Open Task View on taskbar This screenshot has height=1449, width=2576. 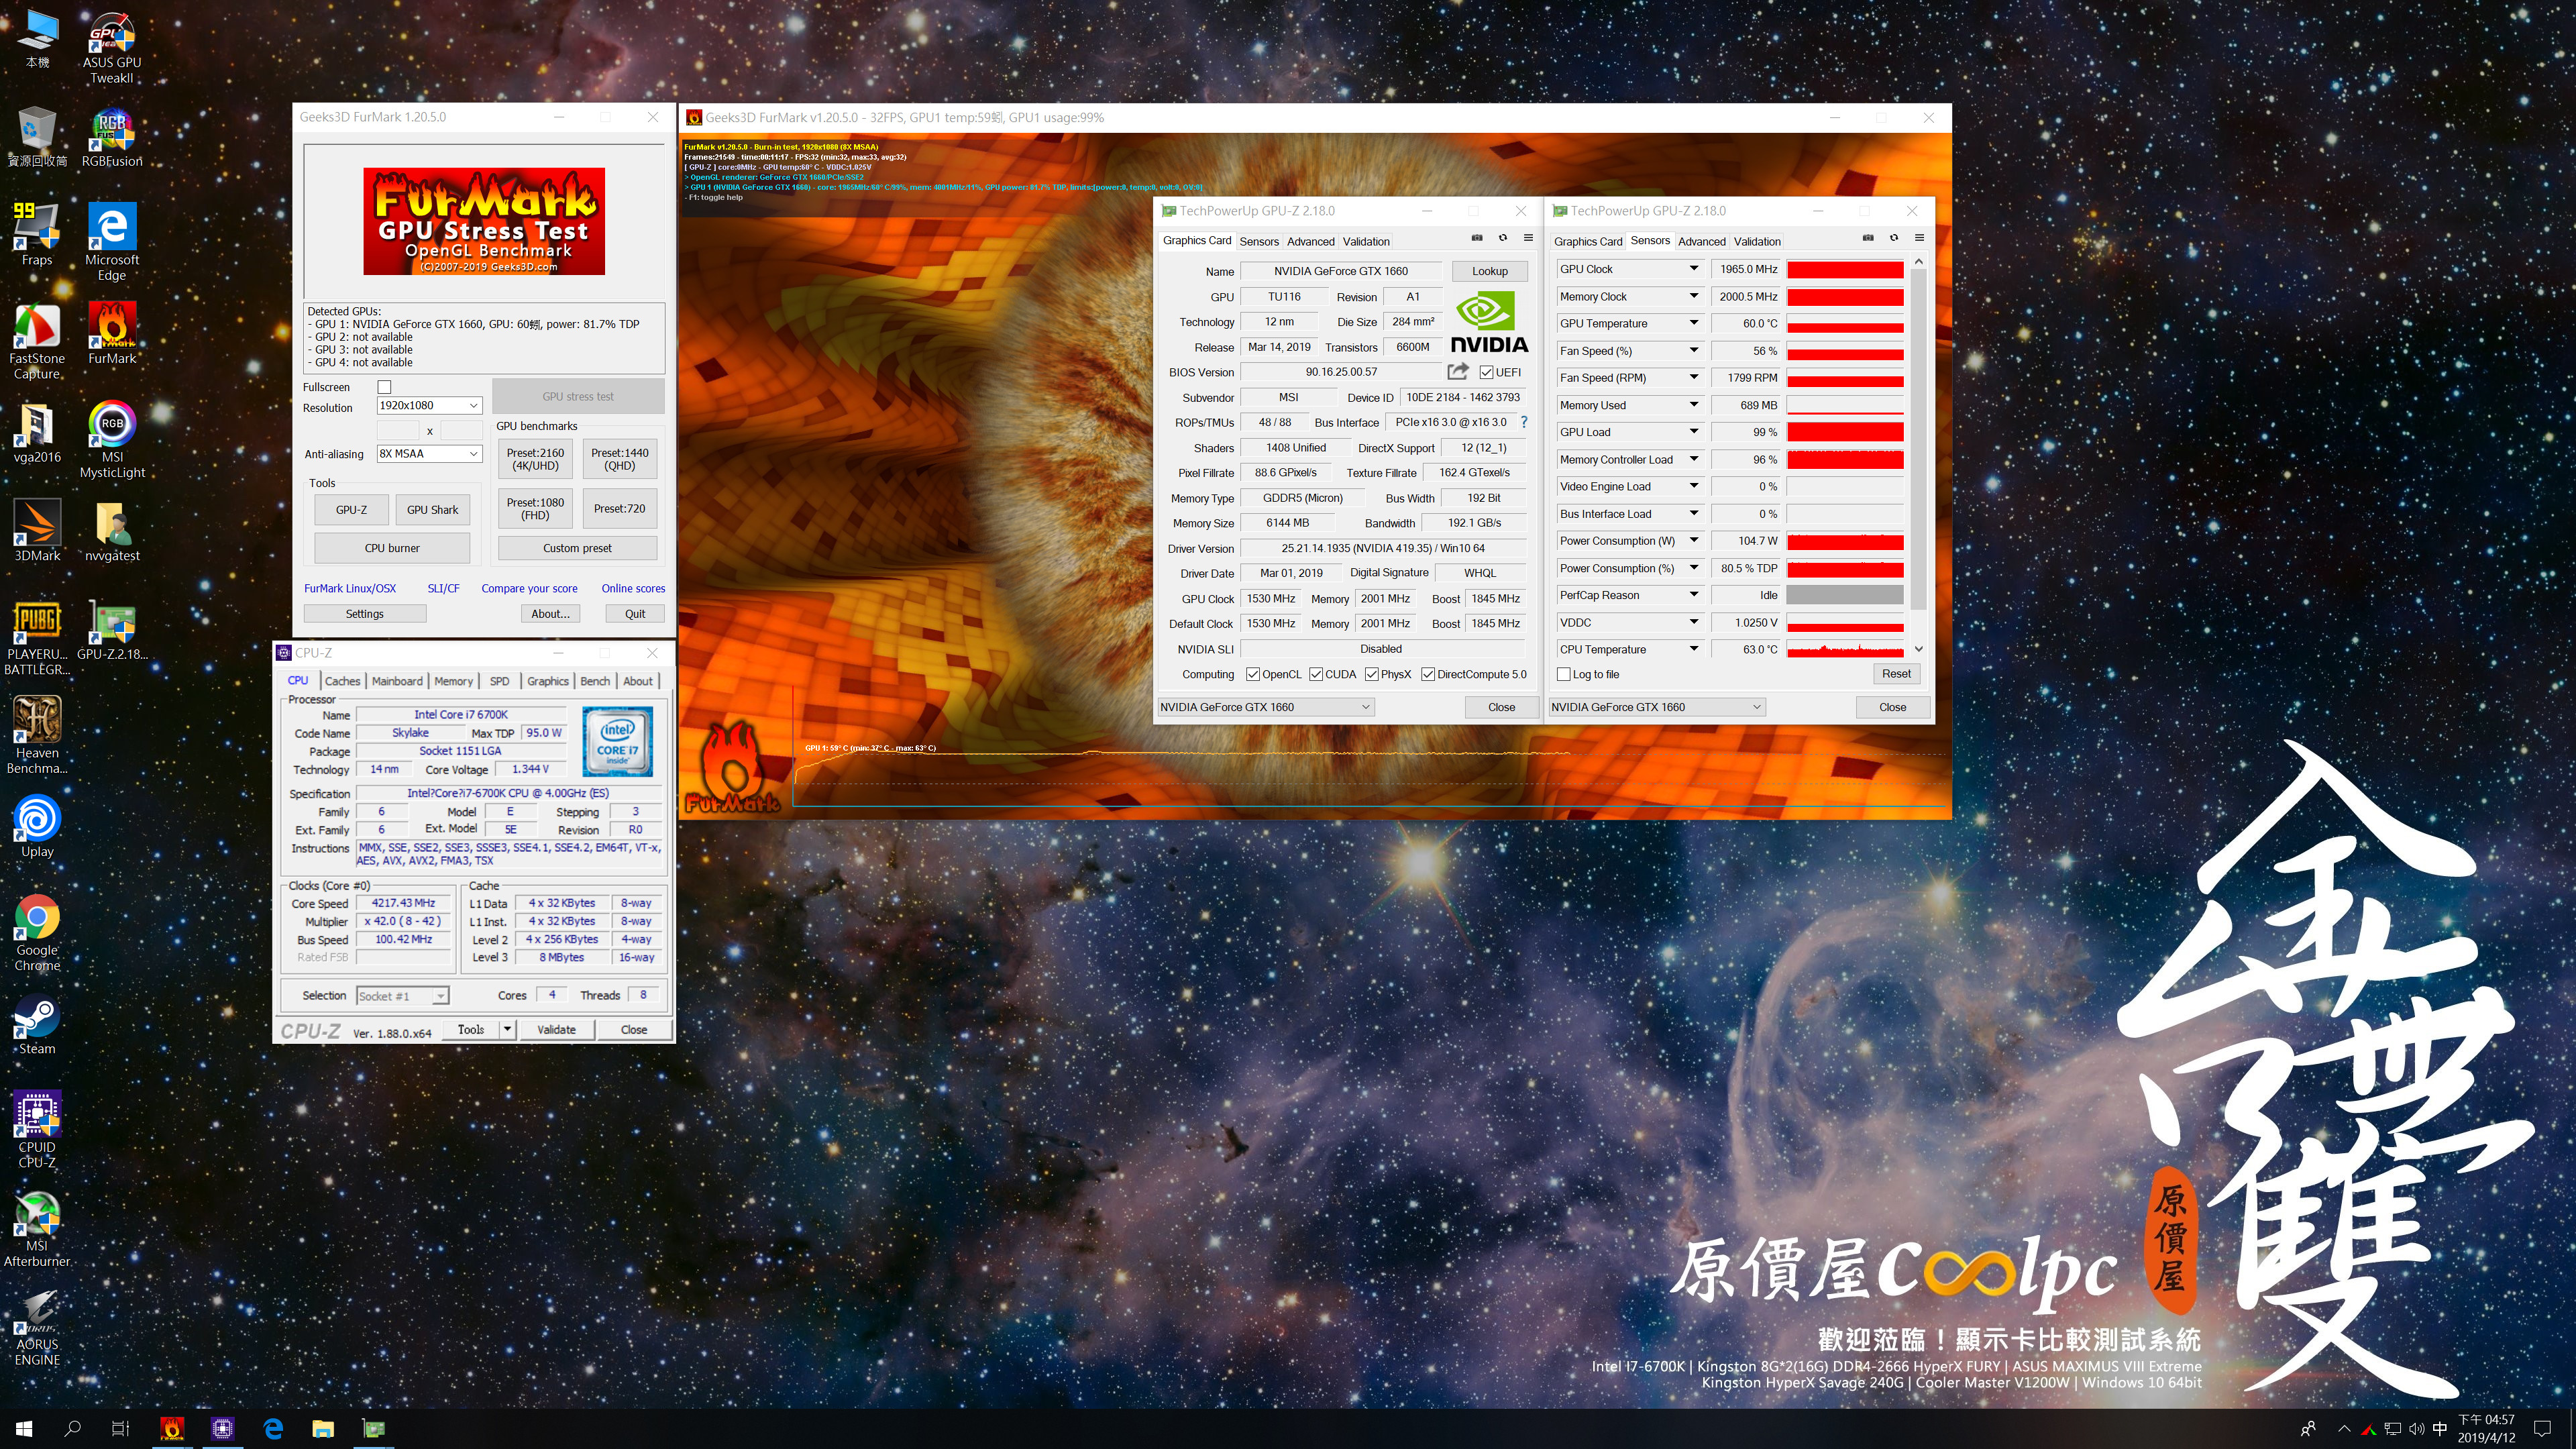coord(120,1428)
